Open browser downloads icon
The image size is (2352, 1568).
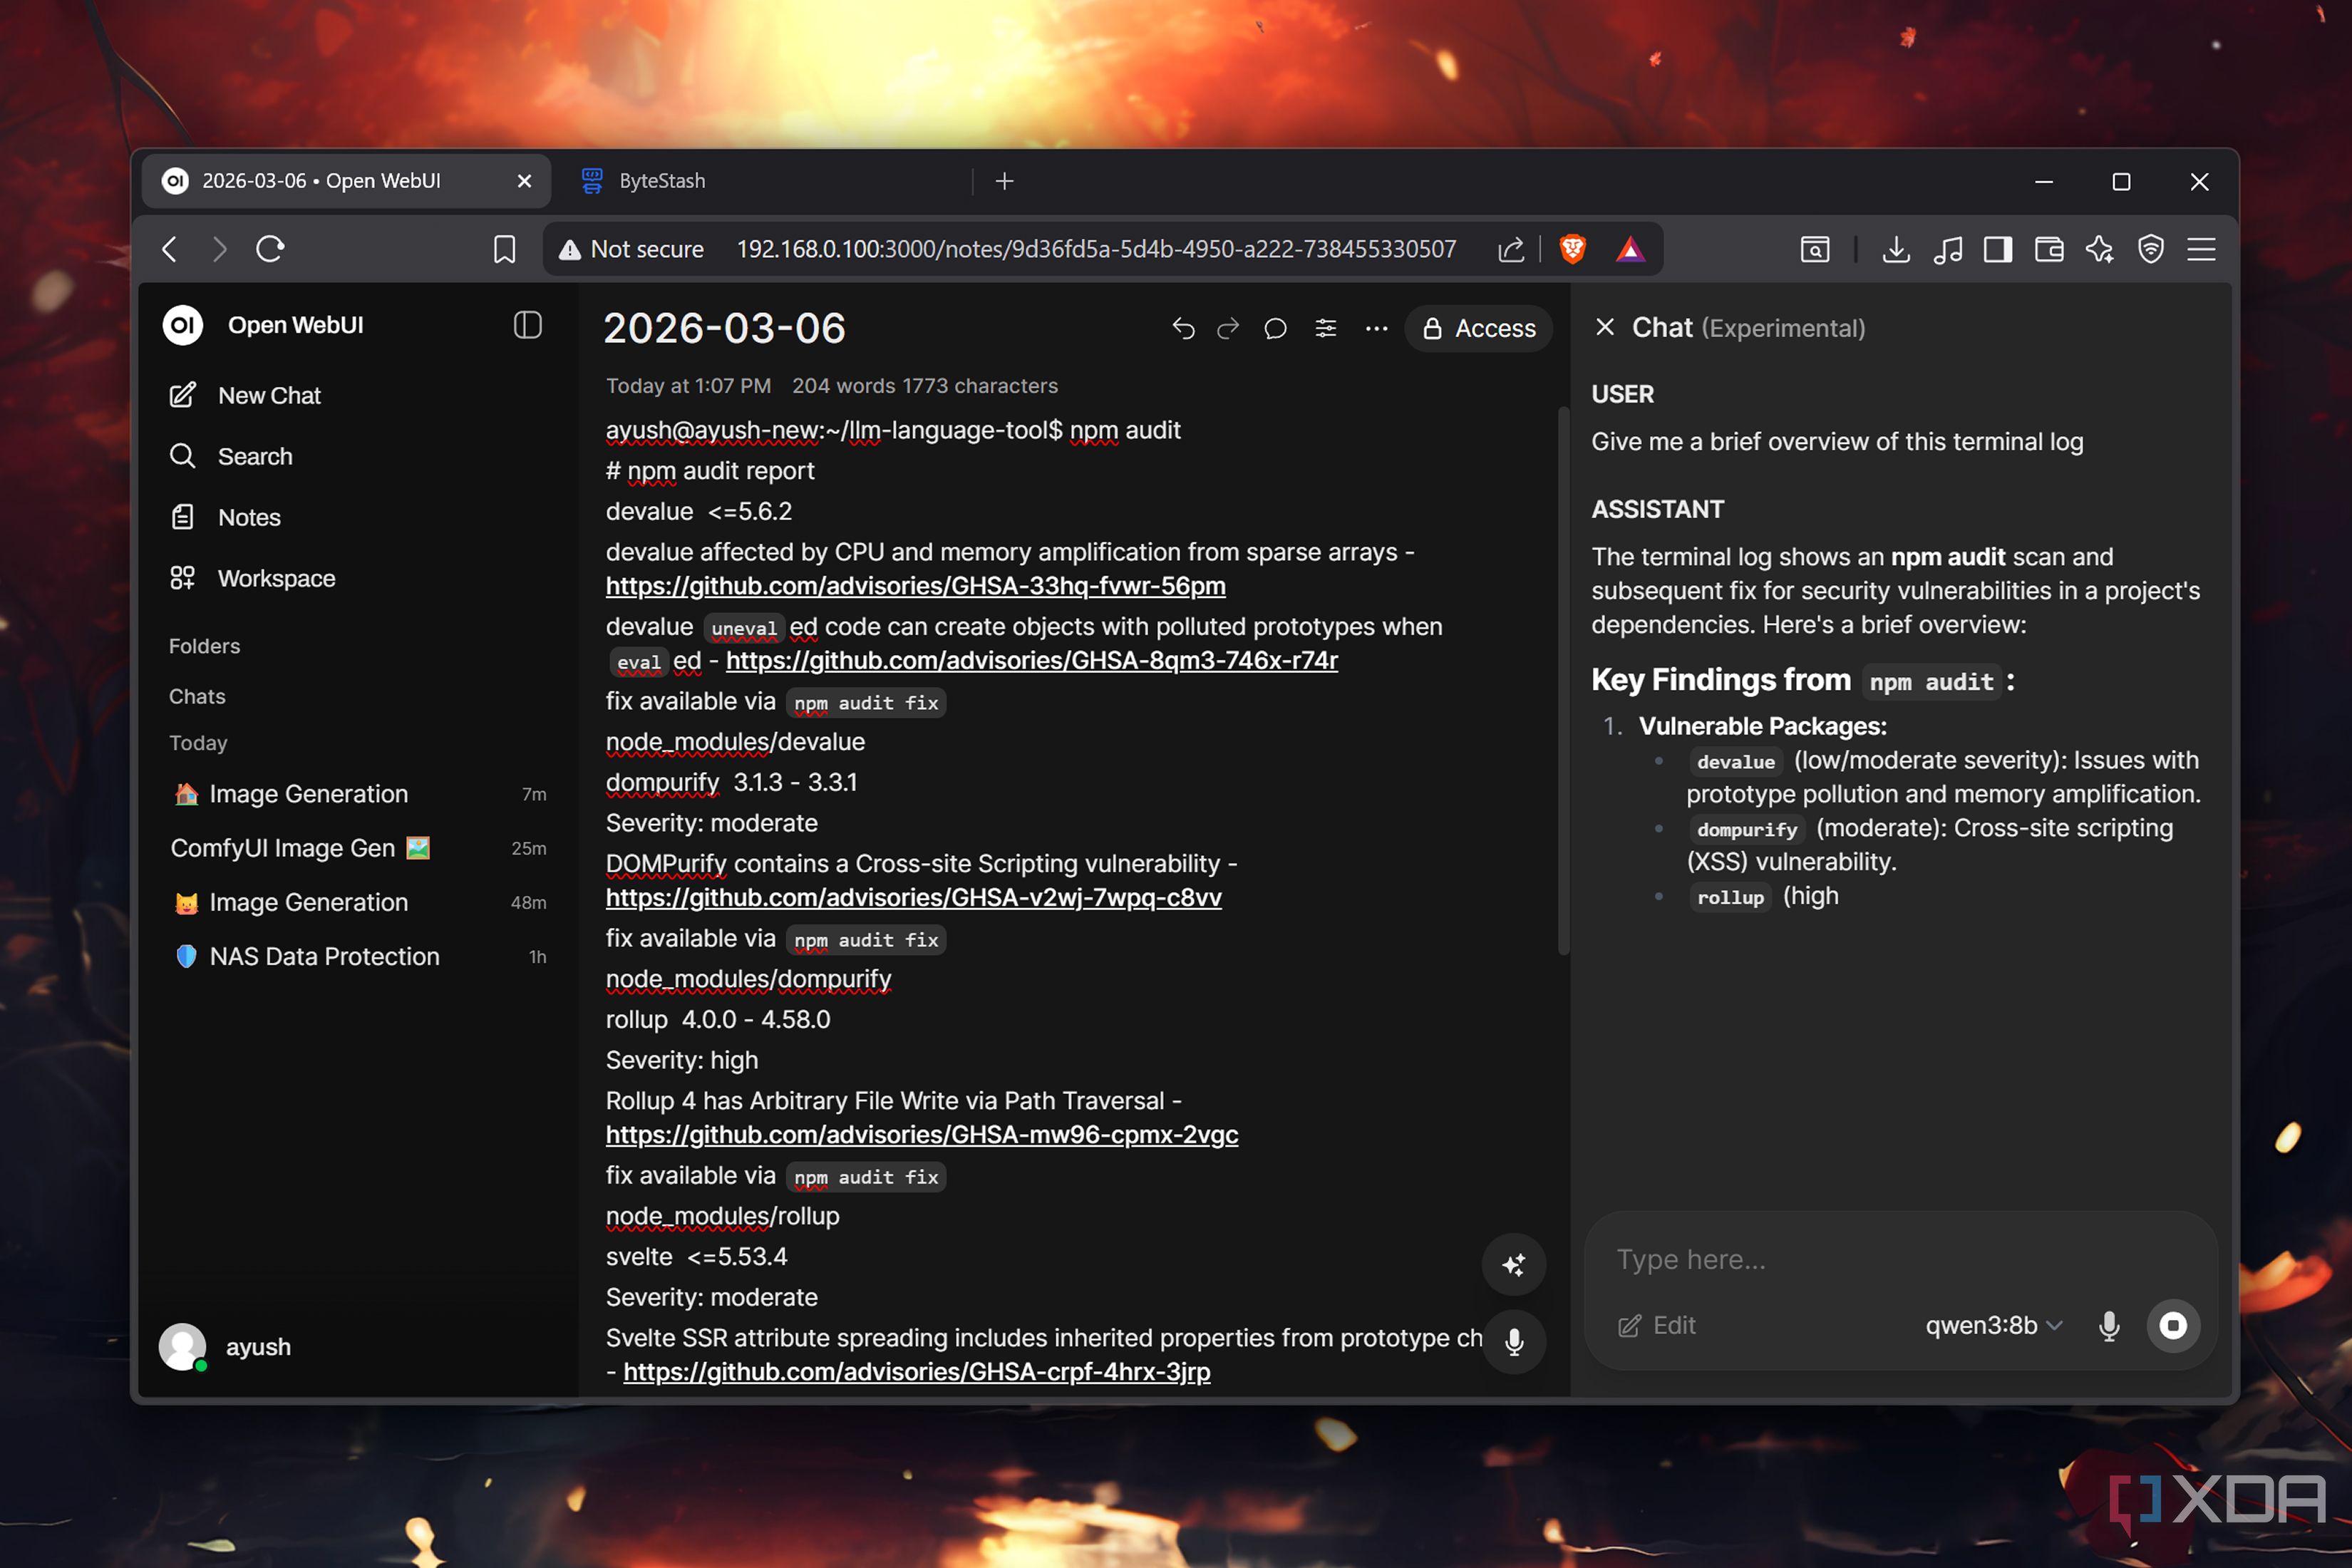[x=1895, y=249]
